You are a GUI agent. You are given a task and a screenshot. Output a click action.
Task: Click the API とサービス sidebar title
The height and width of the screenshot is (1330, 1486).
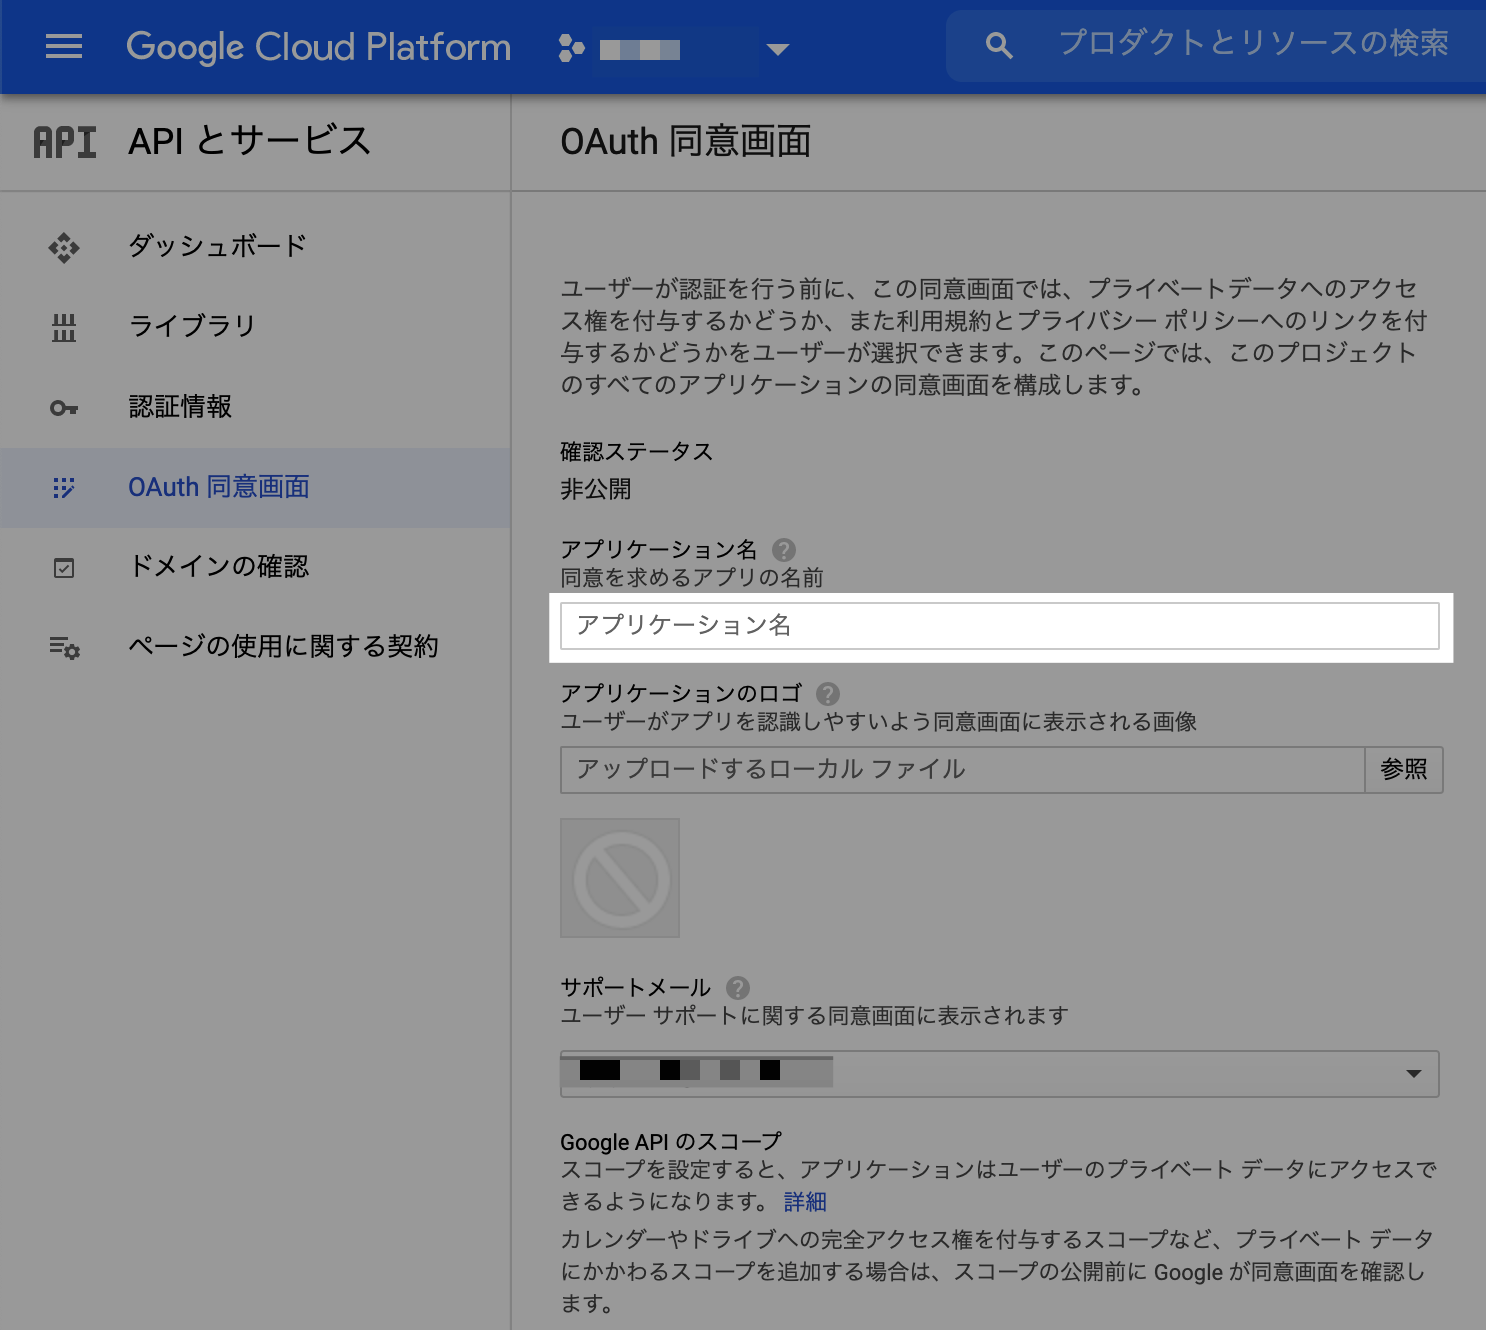250,141
